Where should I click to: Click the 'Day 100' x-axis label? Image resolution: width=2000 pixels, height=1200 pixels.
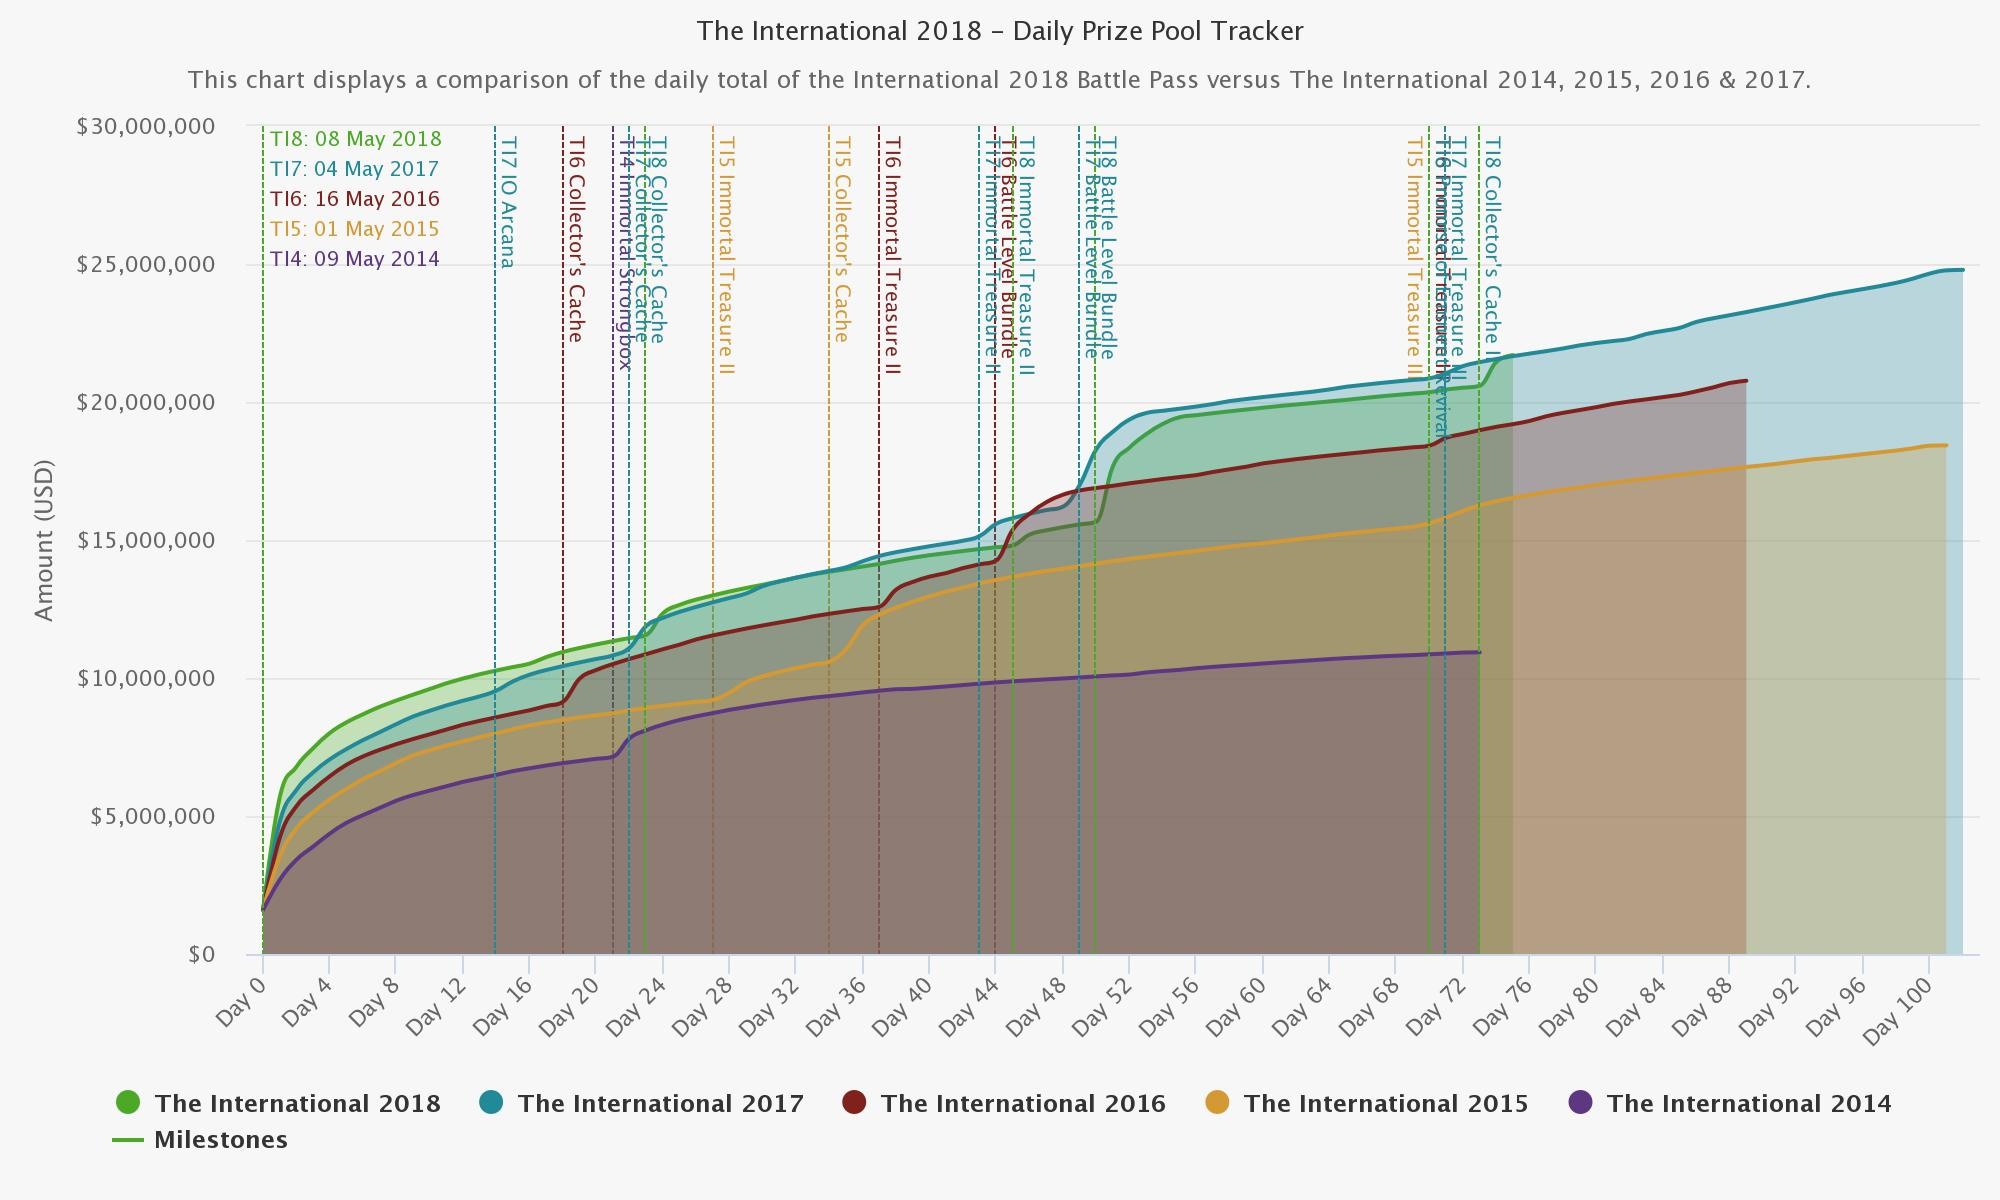[x=1897, y=1011]
